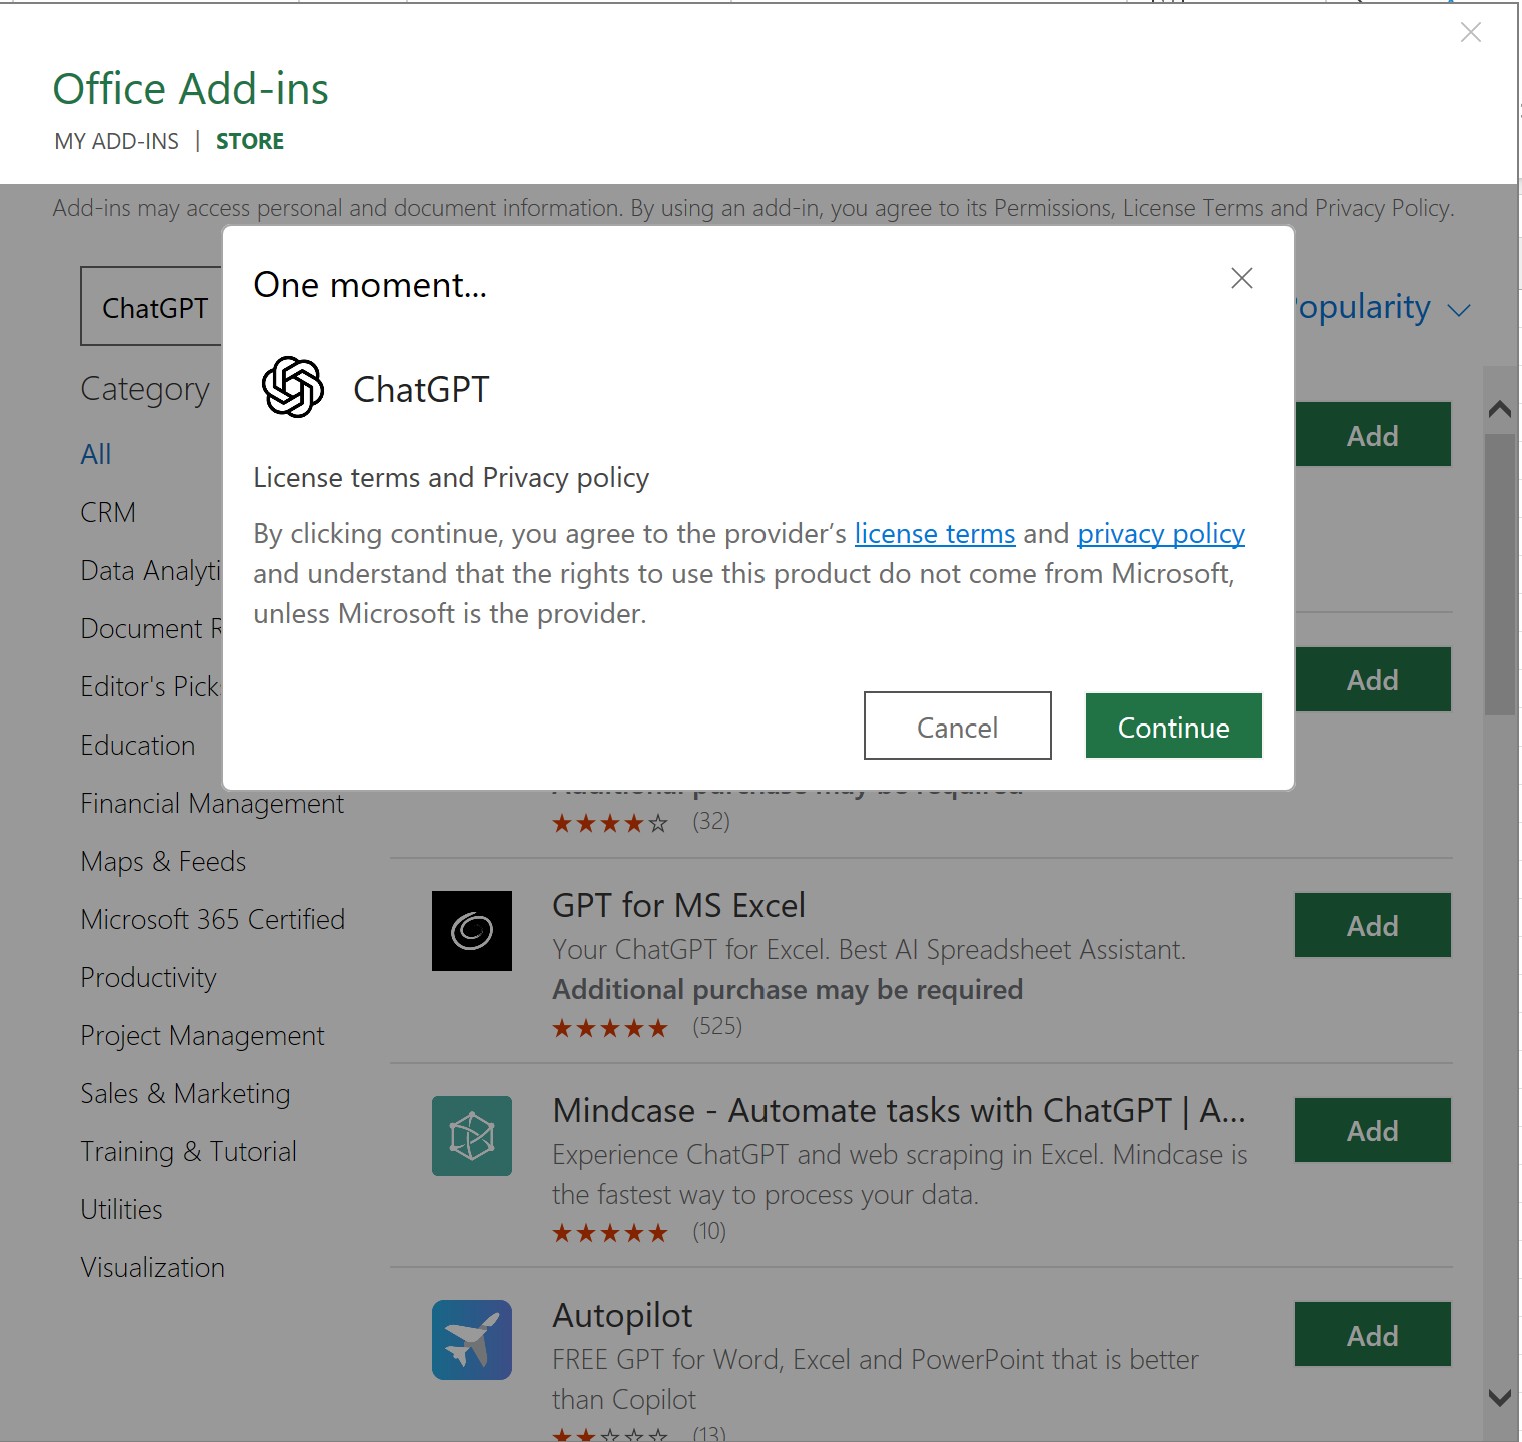Select the Maps & Feeds category

click(x=163, y=861)
